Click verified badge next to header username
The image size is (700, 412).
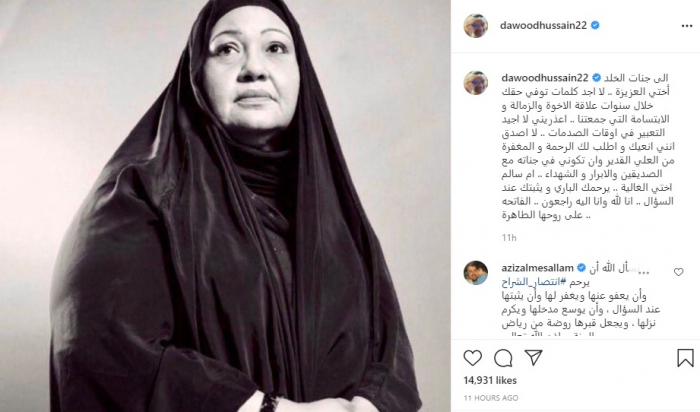595,25
